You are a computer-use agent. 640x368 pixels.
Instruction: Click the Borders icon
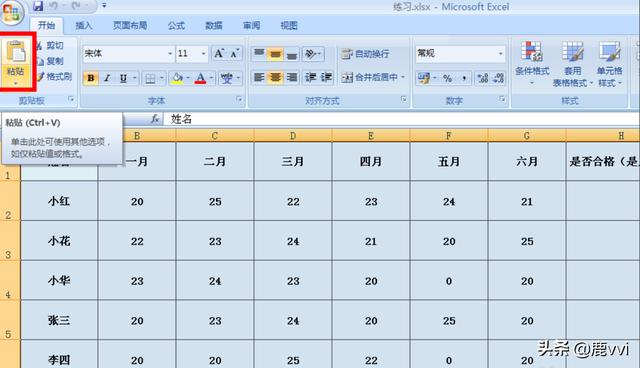click(150, 78)
